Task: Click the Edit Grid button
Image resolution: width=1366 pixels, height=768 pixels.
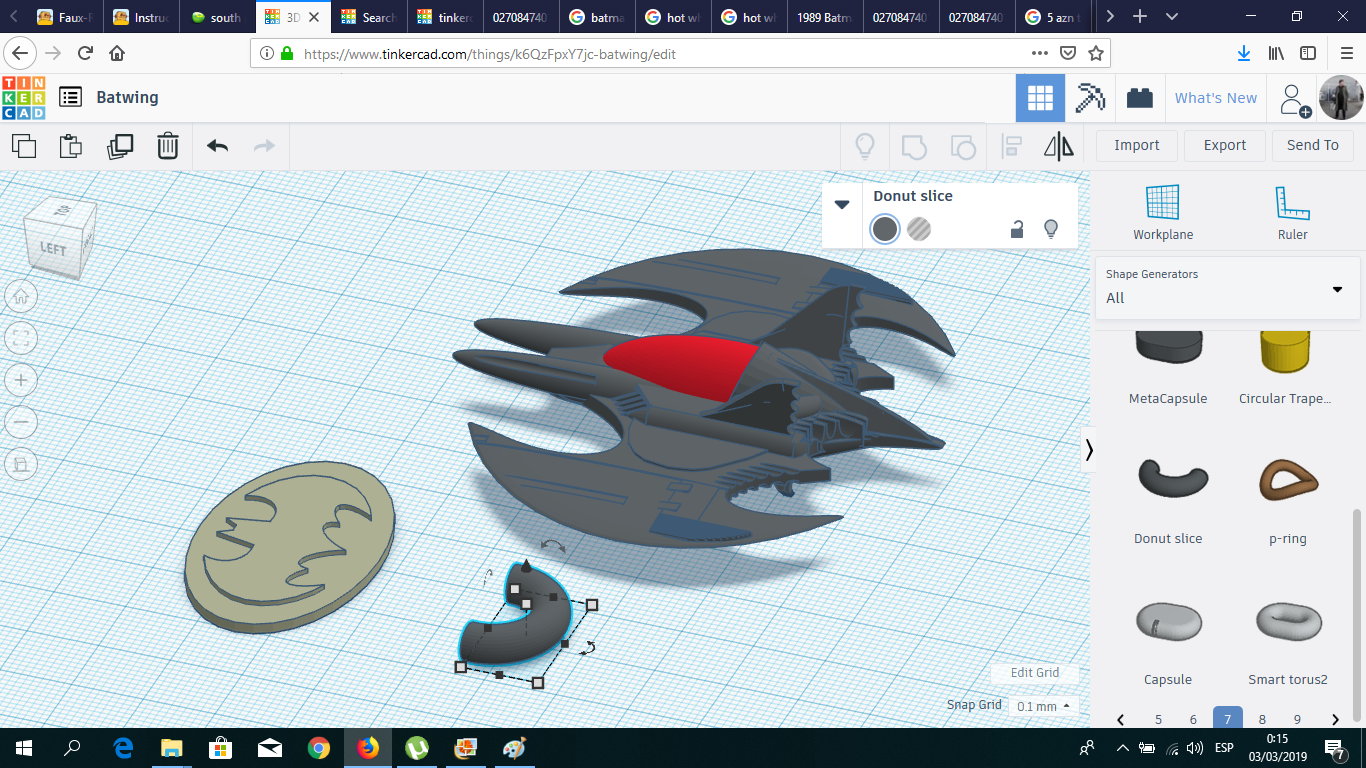Action: coord(1035,673)
